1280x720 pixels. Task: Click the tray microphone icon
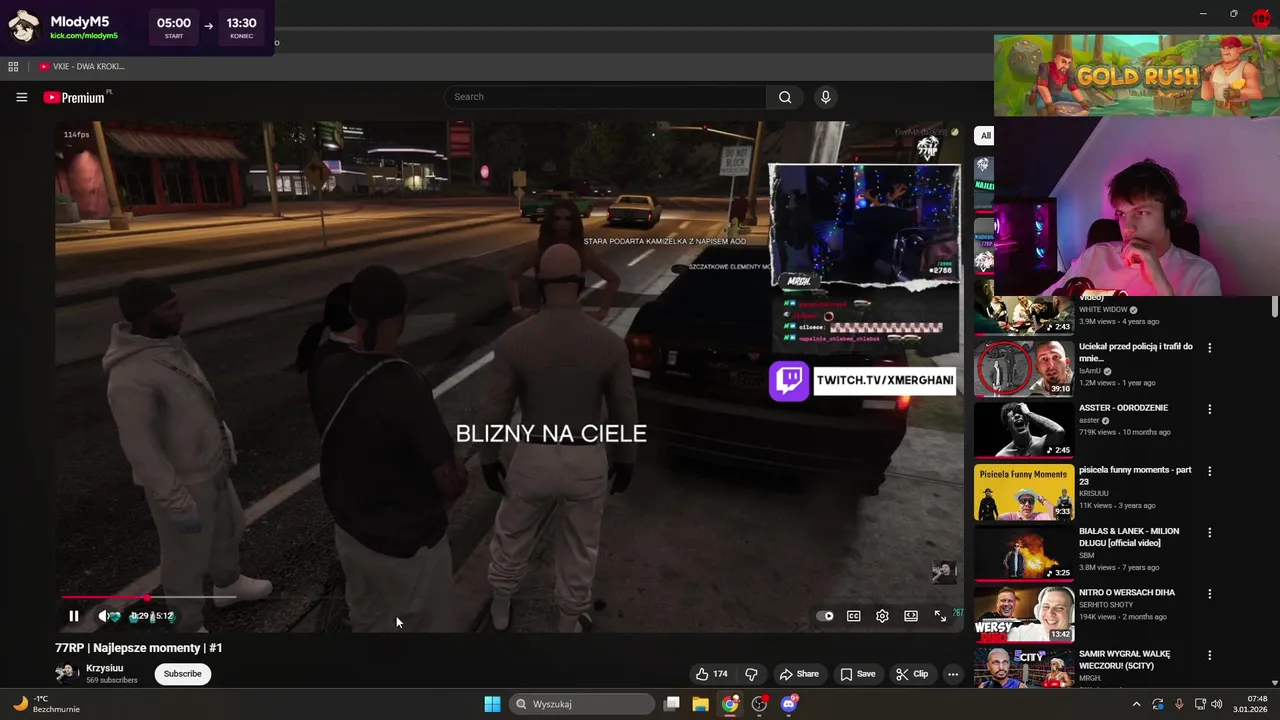pyautogui.click(x=1179, y=704)
